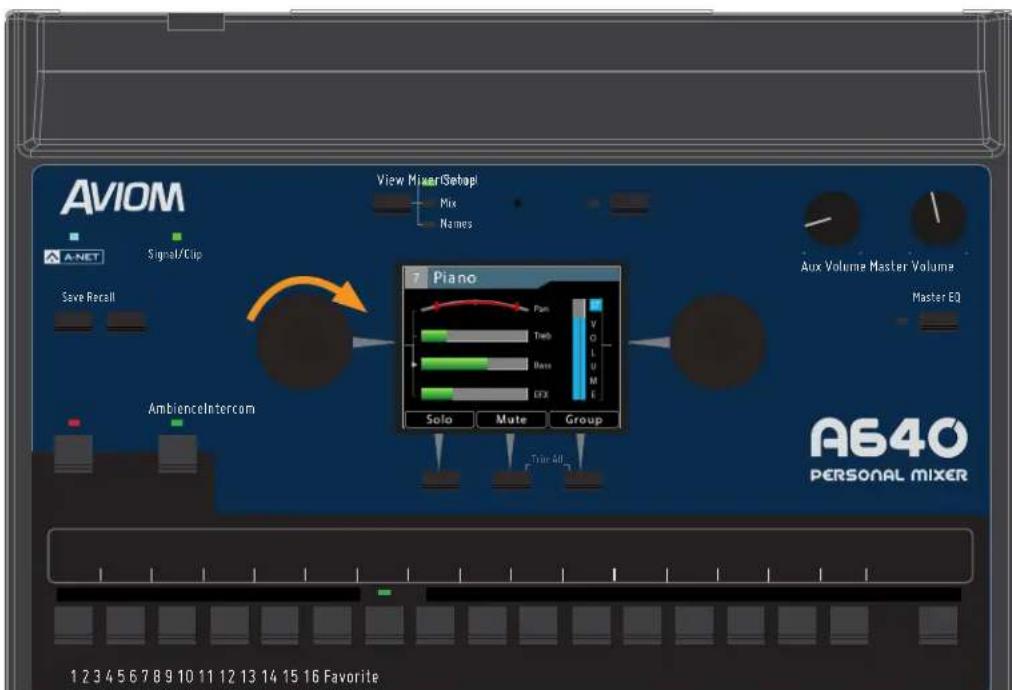This screenshot has width=1012, height=690.
Task: Select channel 14 button in bottom row
Action: point(746,625)
